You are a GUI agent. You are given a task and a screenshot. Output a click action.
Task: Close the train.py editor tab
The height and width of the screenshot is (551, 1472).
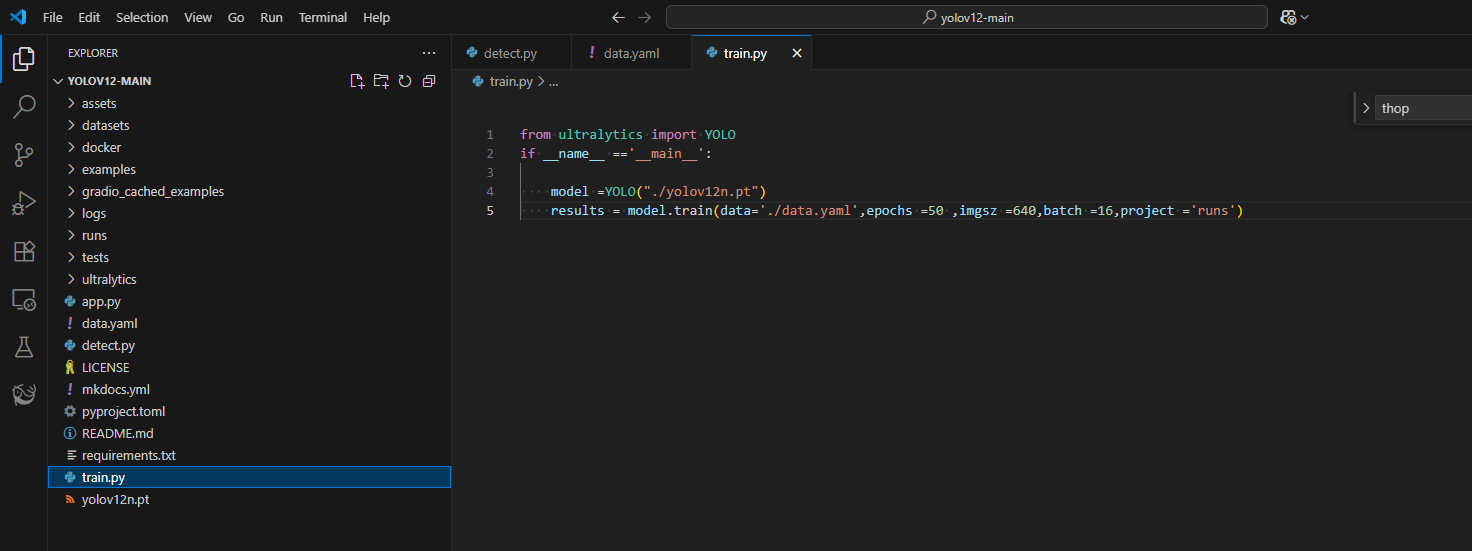797,53
